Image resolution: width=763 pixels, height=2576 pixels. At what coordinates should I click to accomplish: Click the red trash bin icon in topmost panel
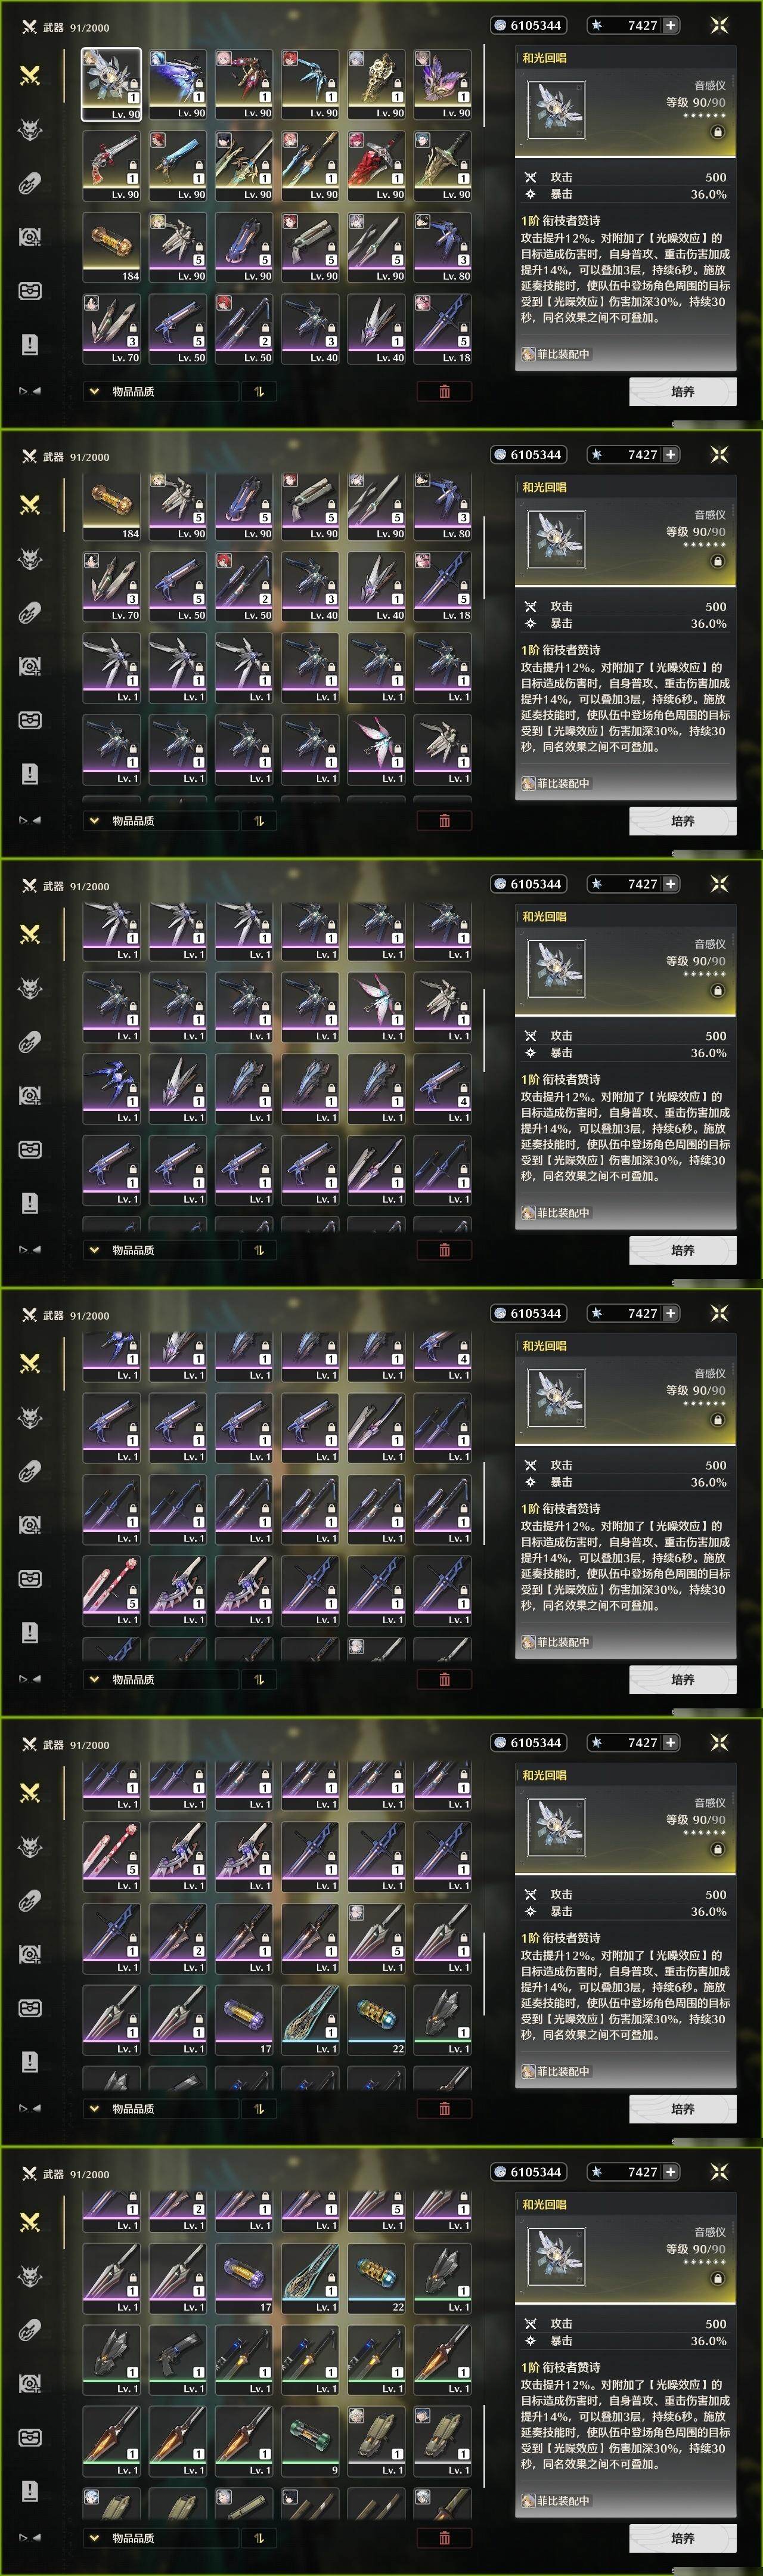point(444,391)
